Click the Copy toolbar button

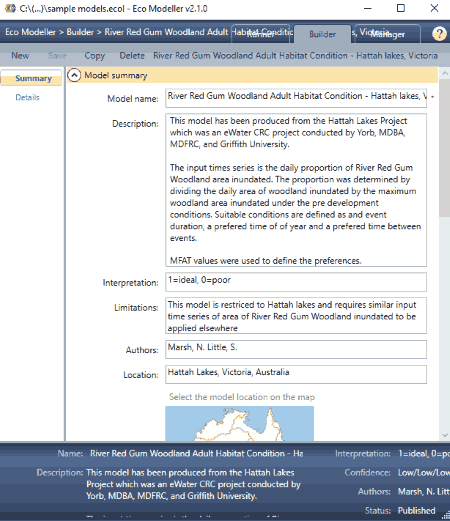tap(95, 56)
